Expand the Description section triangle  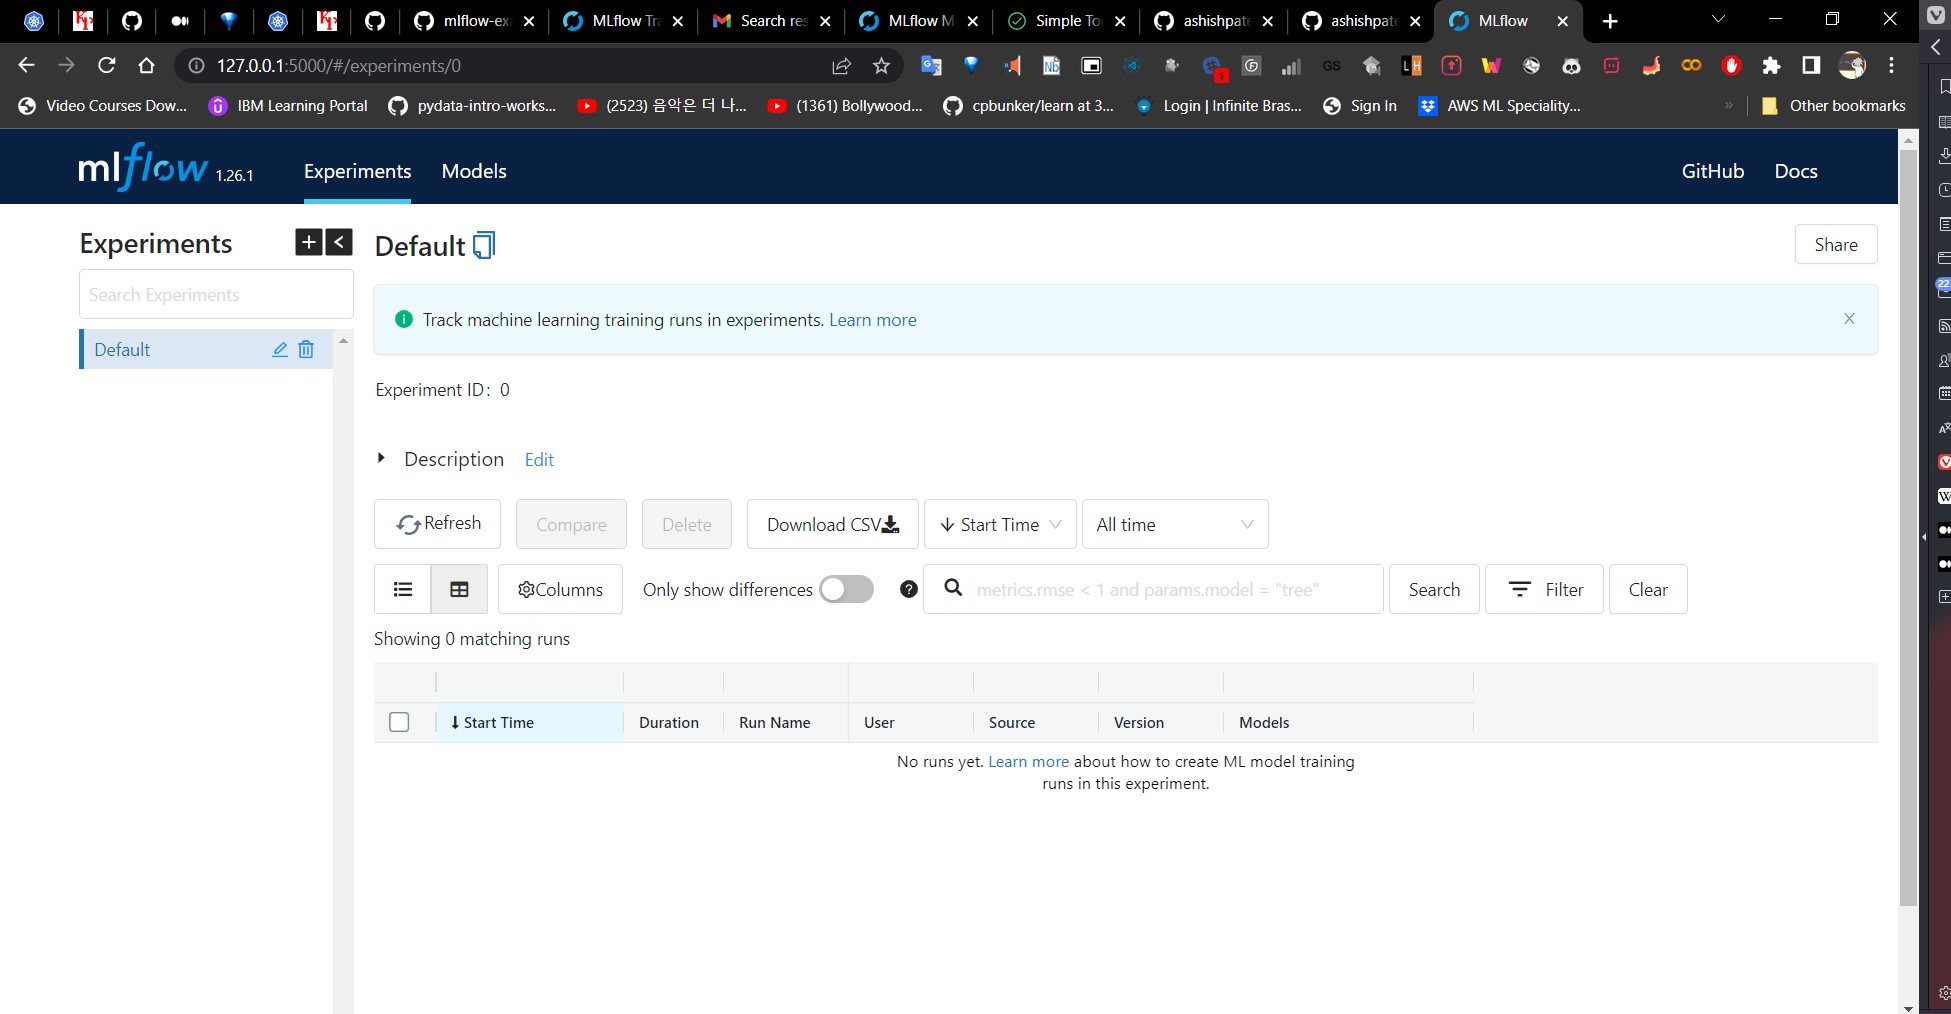point(381,458)
